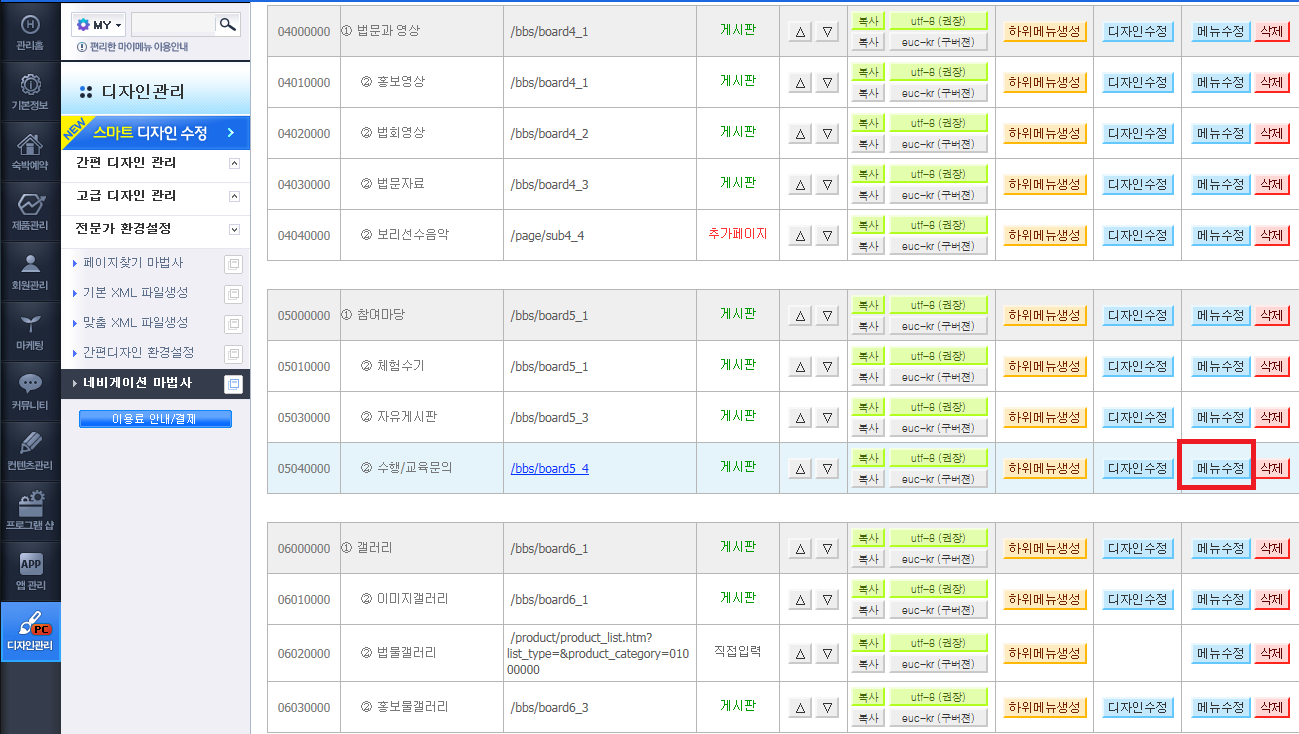
Task: Collapse the 간편 디자인 관리 section
Action: coord(235,163)
